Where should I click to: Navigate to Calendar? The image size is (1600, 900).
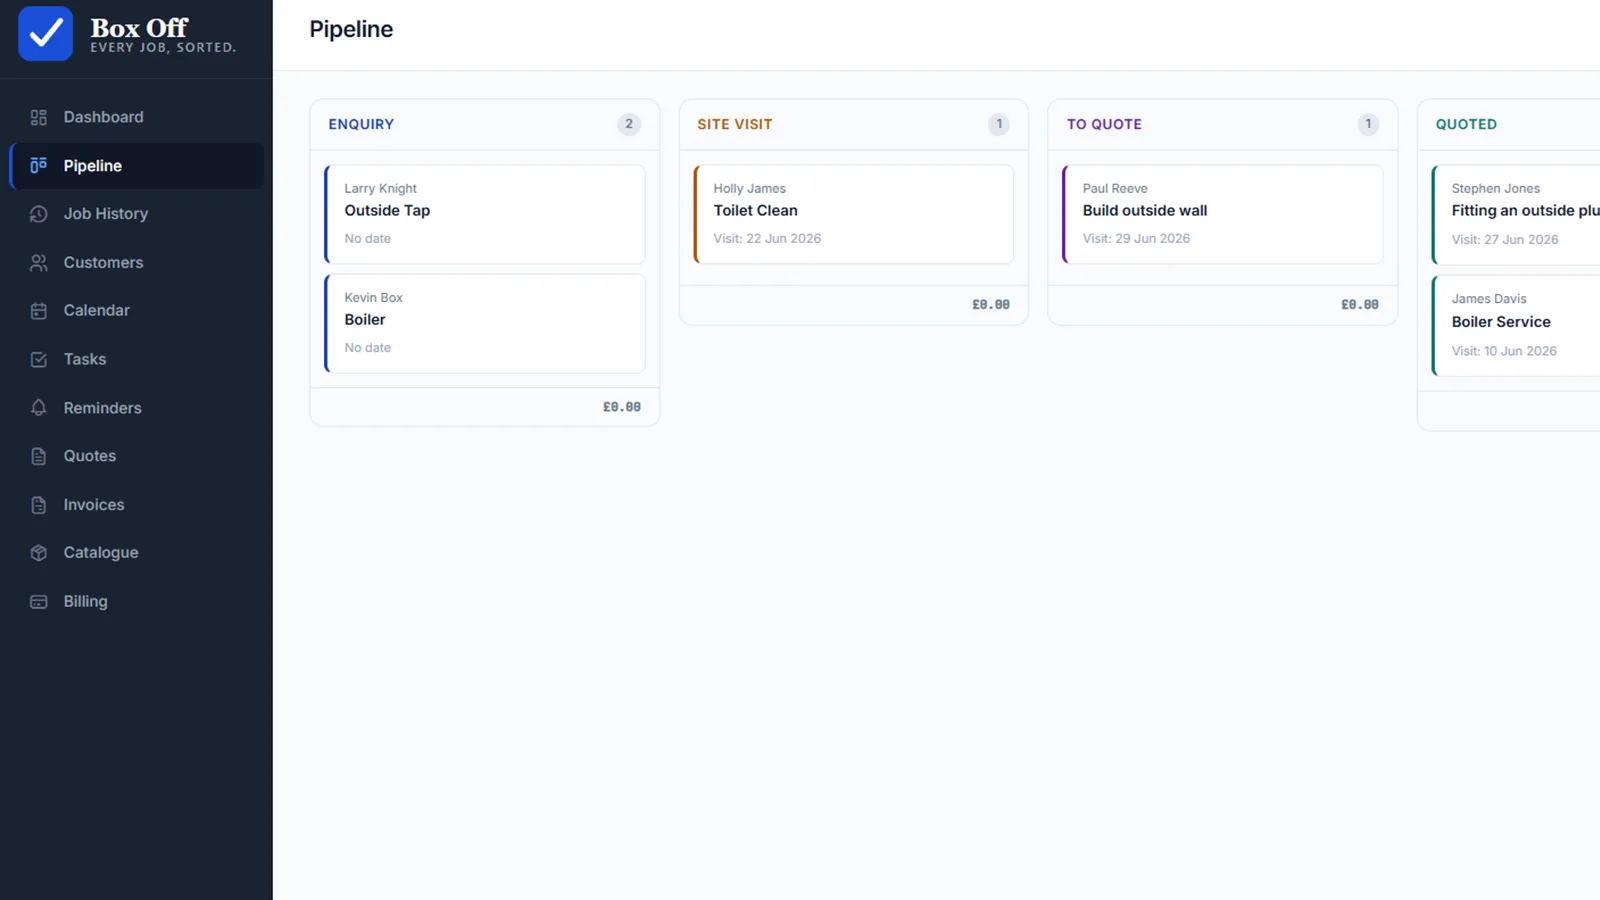click(137, 311)
